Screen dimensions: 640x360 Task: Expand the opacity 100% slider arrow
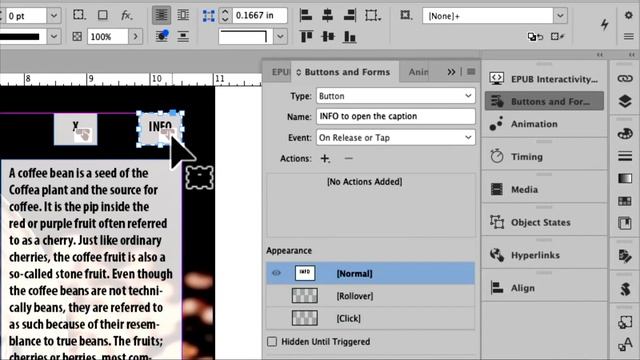pyautogui.click(x=135, y=37)
